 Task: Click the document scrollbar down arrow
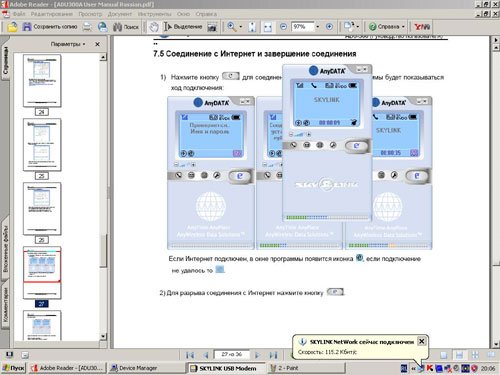[496, 344]
